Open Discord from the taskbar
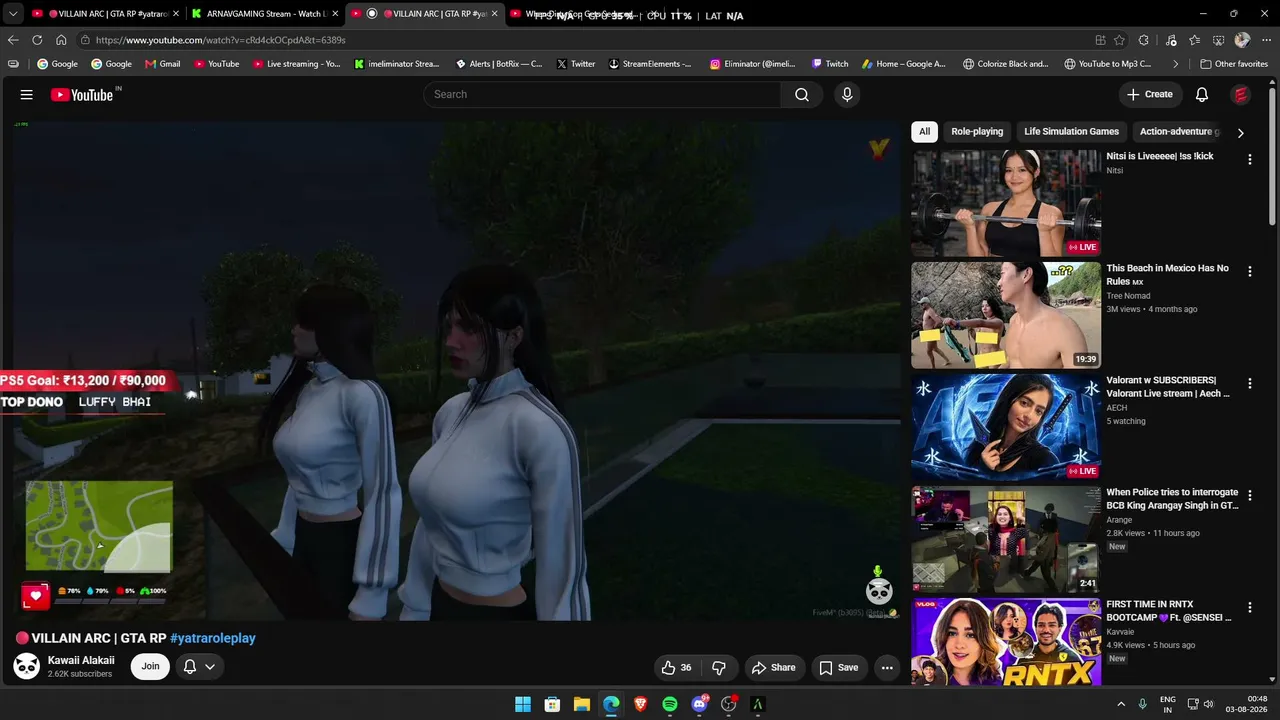1280x720 pixels. pos(700,704)
